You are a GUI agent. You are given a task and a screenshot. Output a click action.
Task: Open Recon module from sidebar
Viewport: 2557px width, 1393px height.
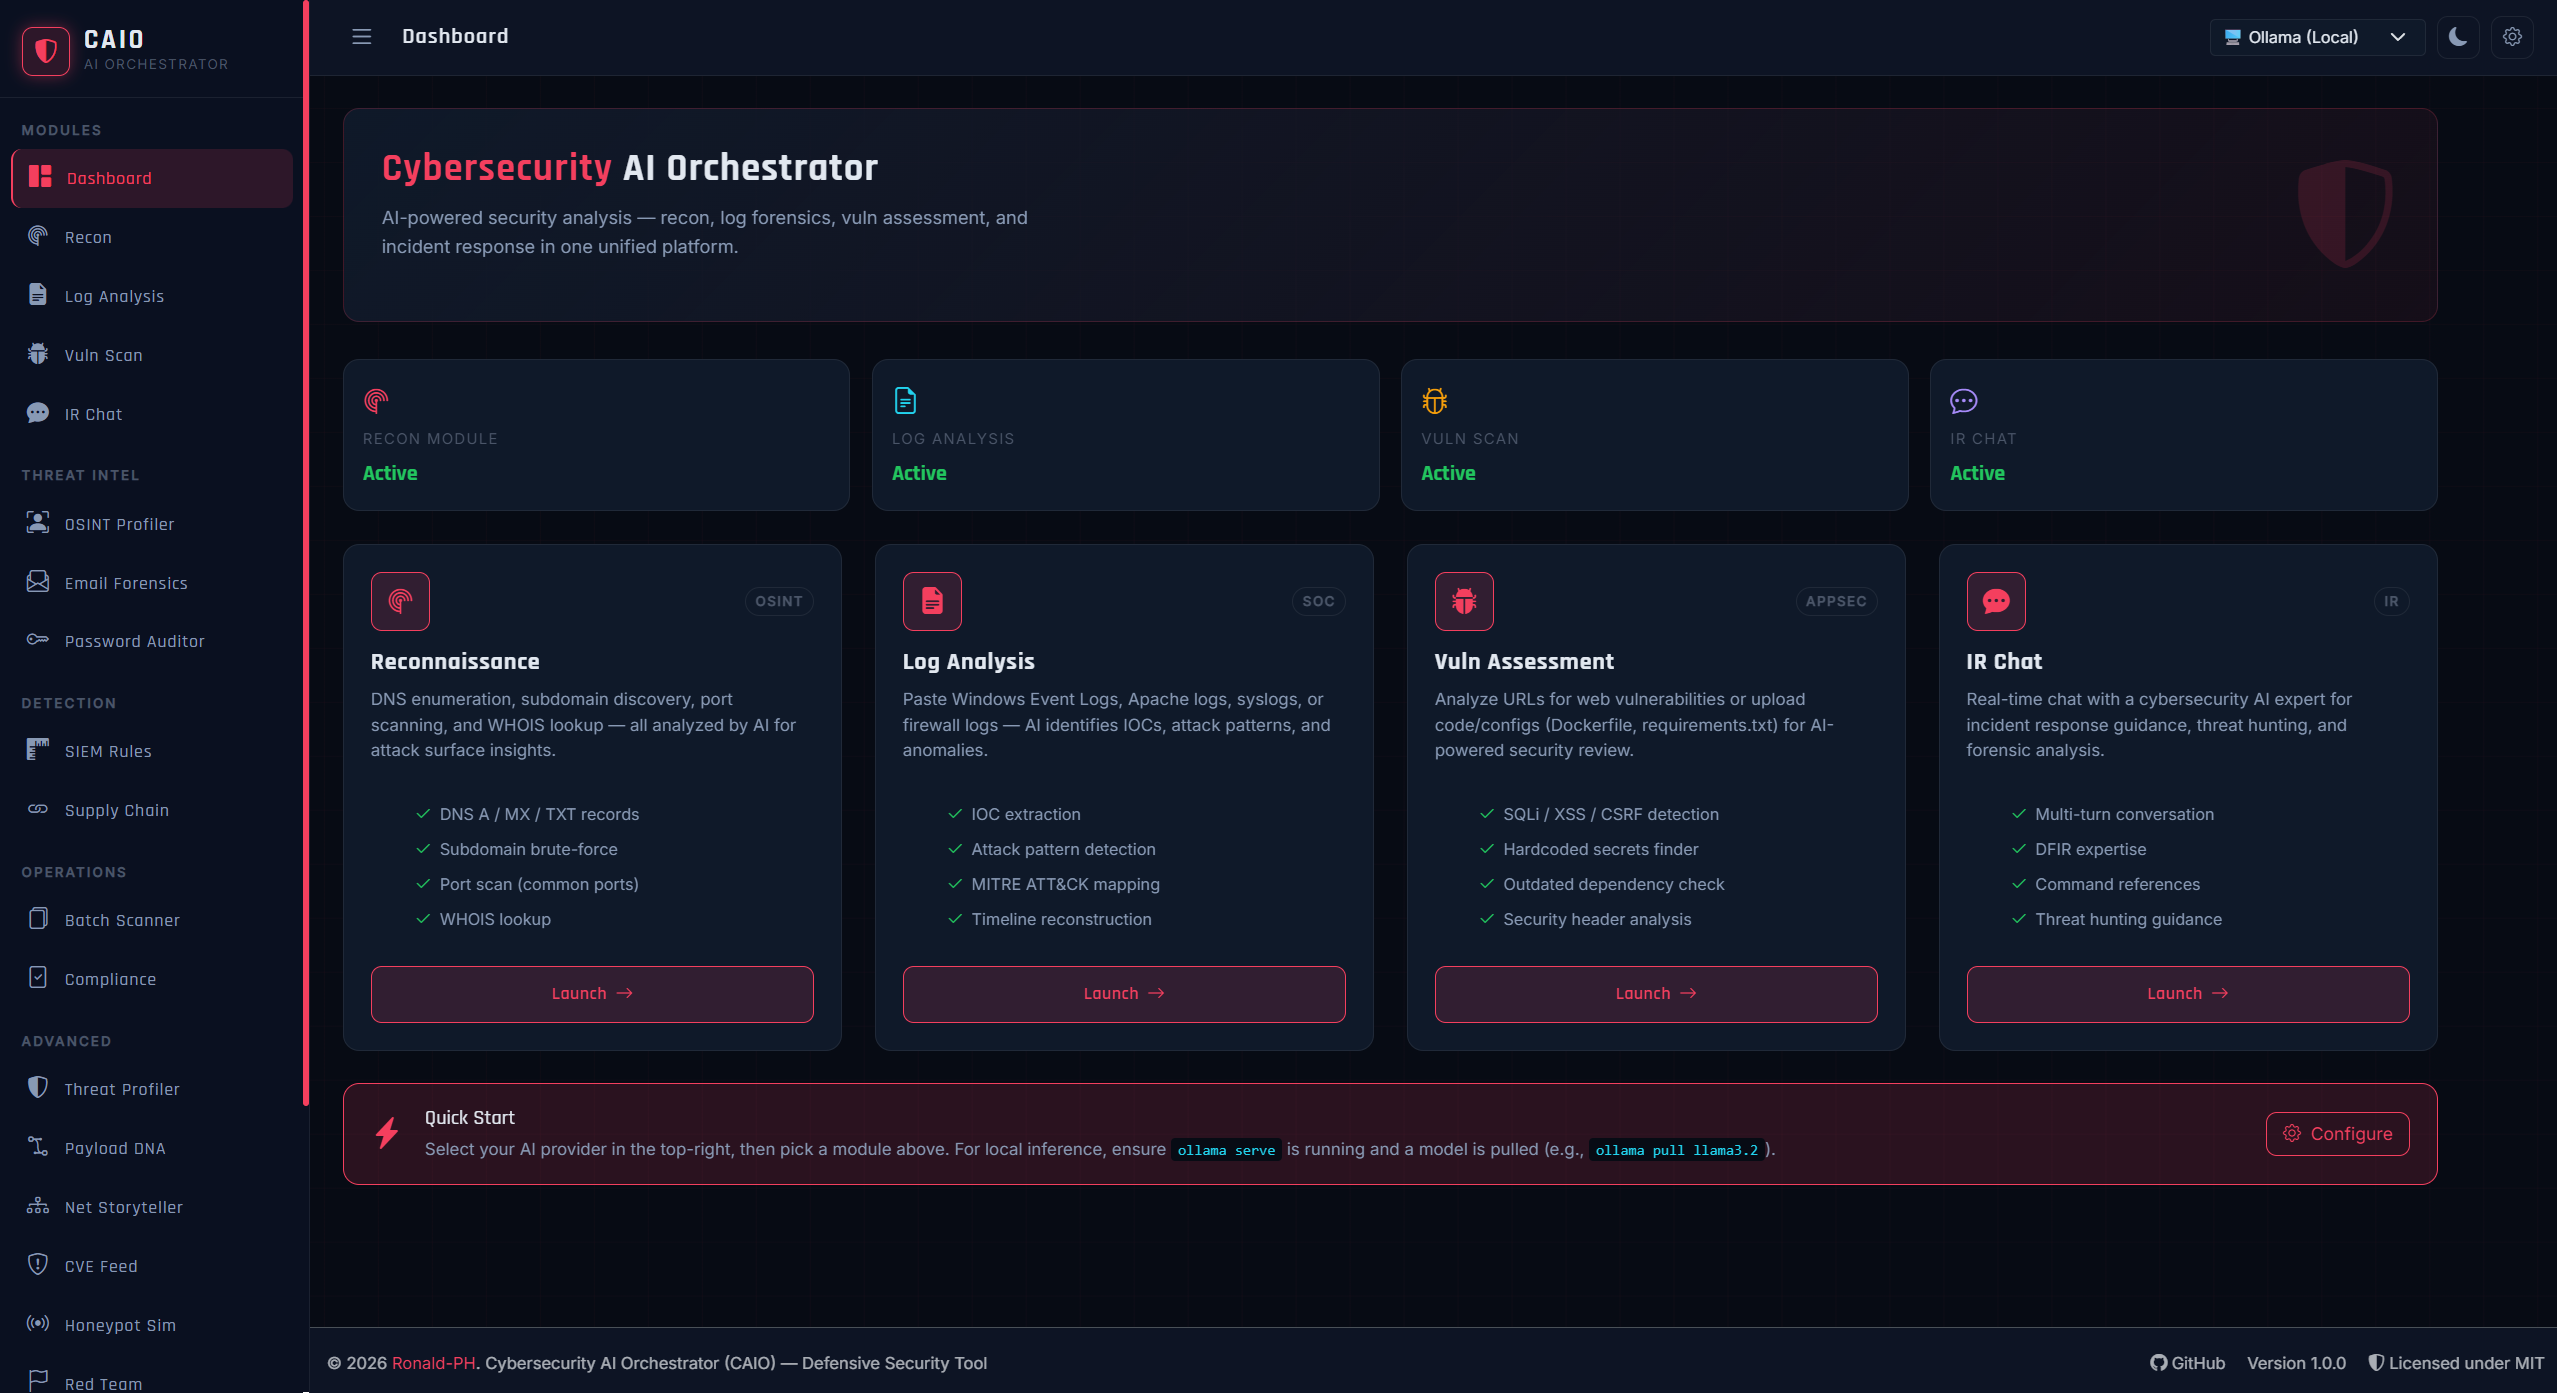[152, 237]
